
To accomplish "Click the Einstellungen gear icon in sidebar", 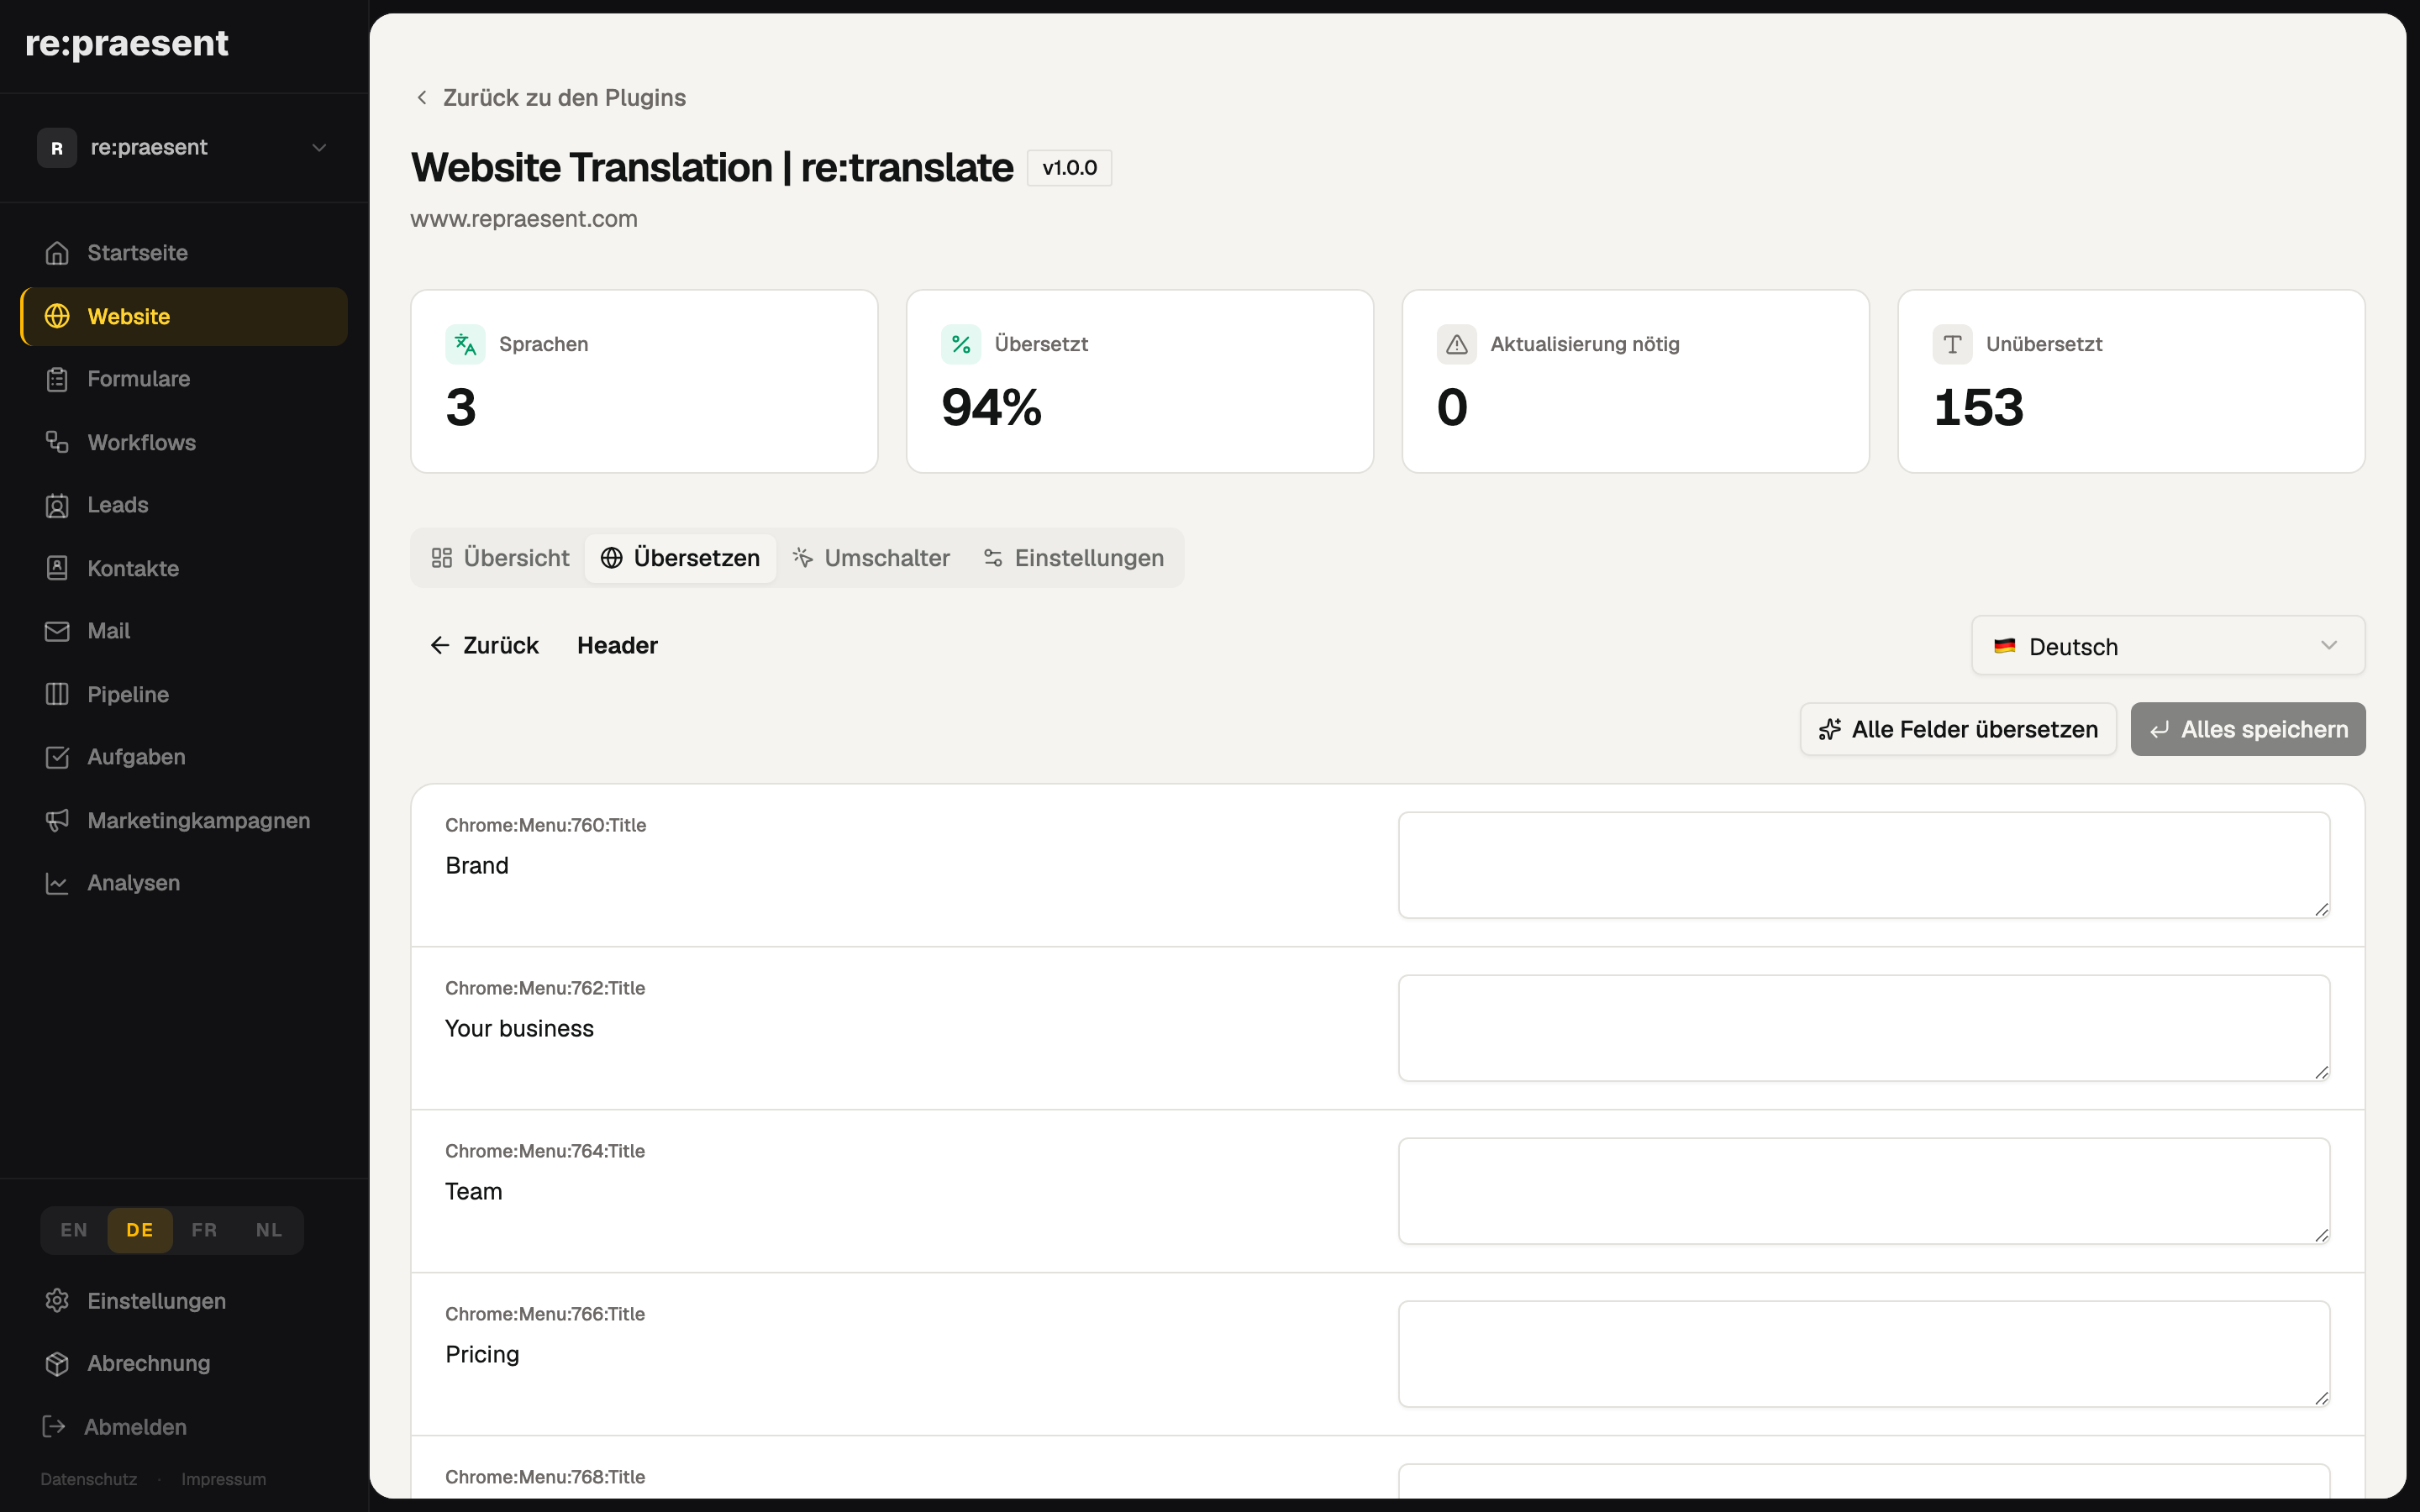I will point(57,1300).
